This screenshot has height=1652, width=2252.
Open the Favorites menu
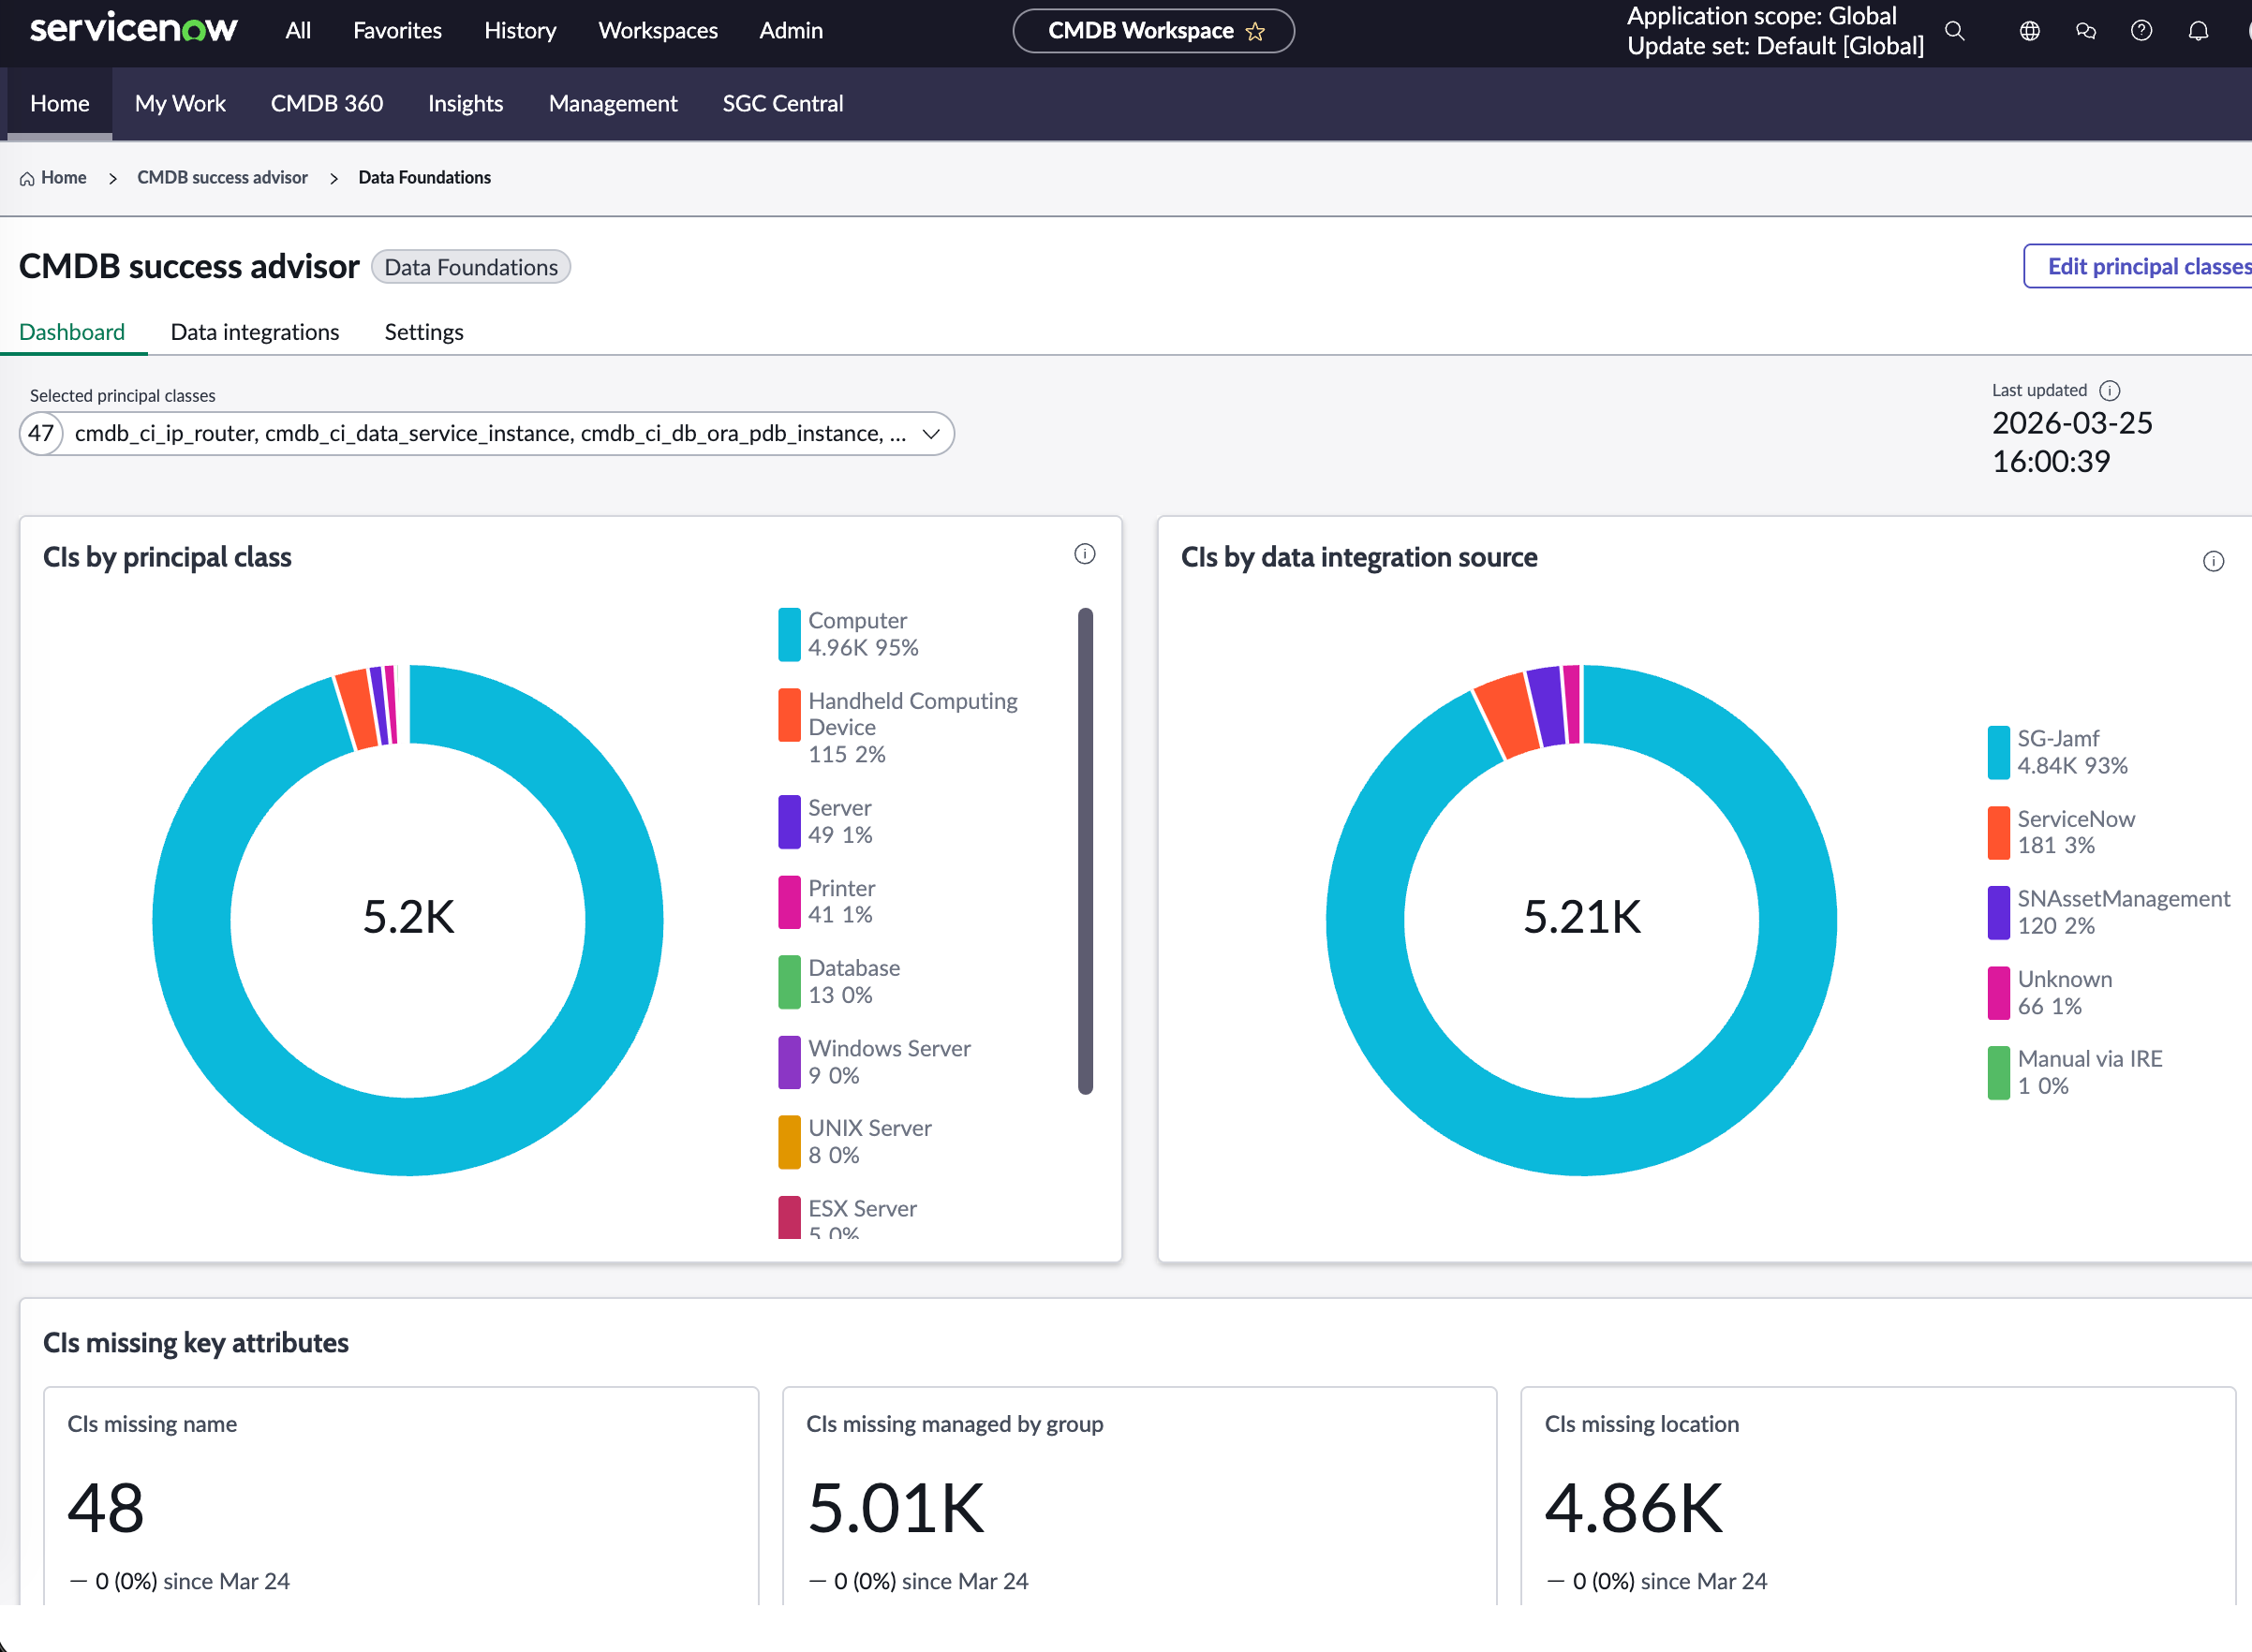(397, 31)
